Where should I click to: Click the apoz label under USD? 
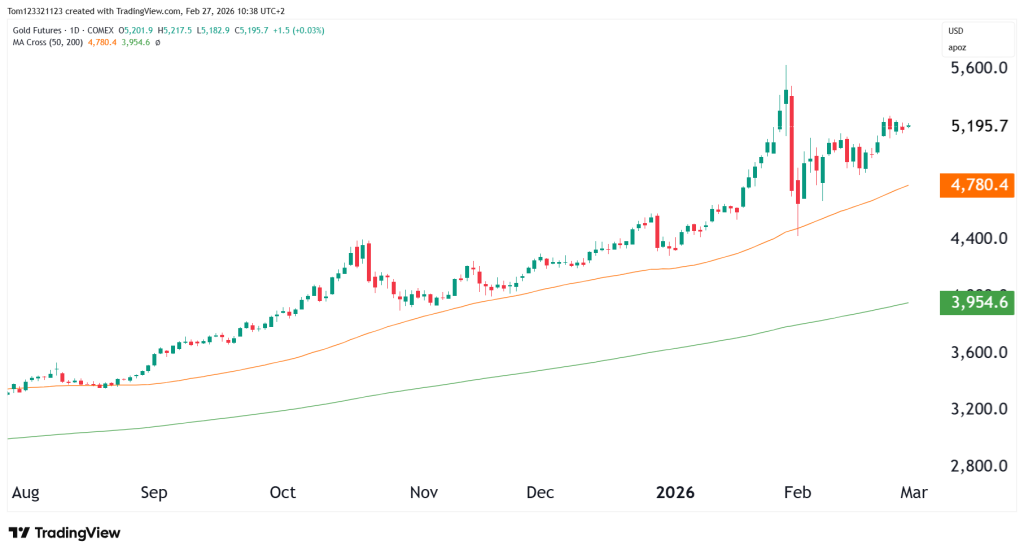957,47
